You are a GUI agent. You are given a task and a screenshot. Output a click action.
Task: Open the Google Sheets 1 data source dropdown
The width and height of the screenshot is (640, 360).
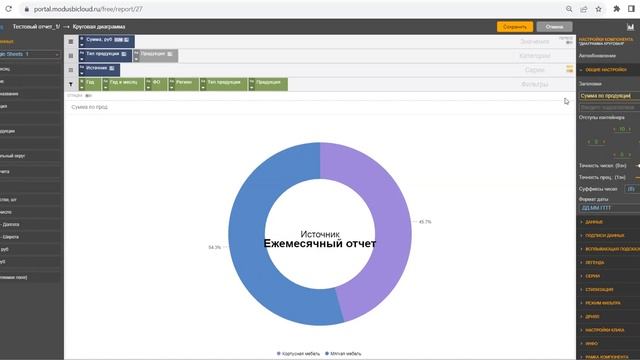(30, 54)
